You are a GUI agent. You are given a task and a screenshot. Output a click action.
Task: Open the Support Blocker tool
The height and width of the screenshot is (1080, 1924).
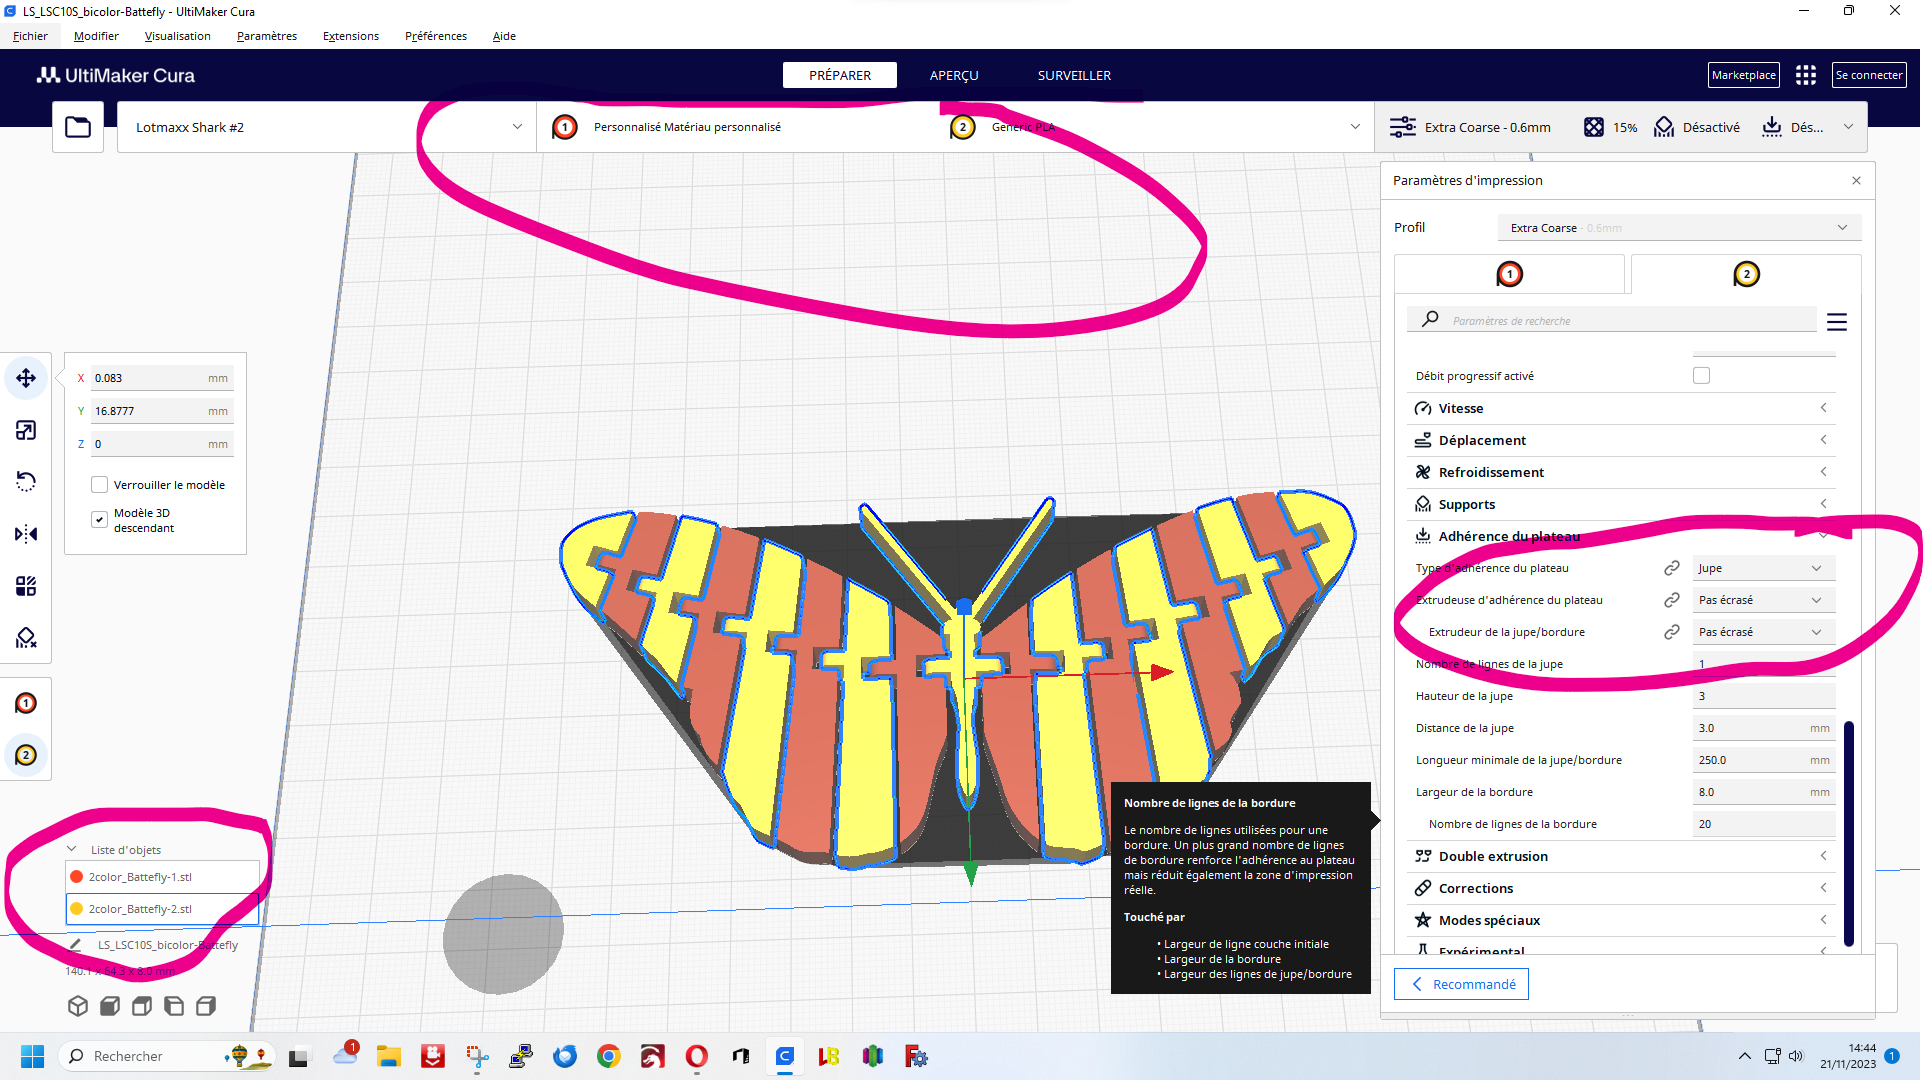[26, 638]
